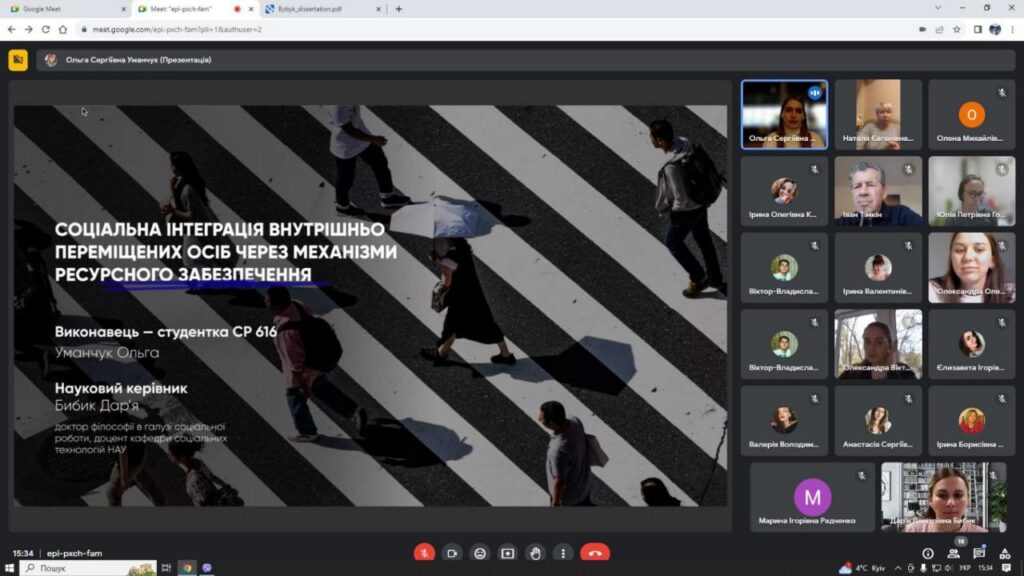Open the Activities panel

(x=1004, y=553)
